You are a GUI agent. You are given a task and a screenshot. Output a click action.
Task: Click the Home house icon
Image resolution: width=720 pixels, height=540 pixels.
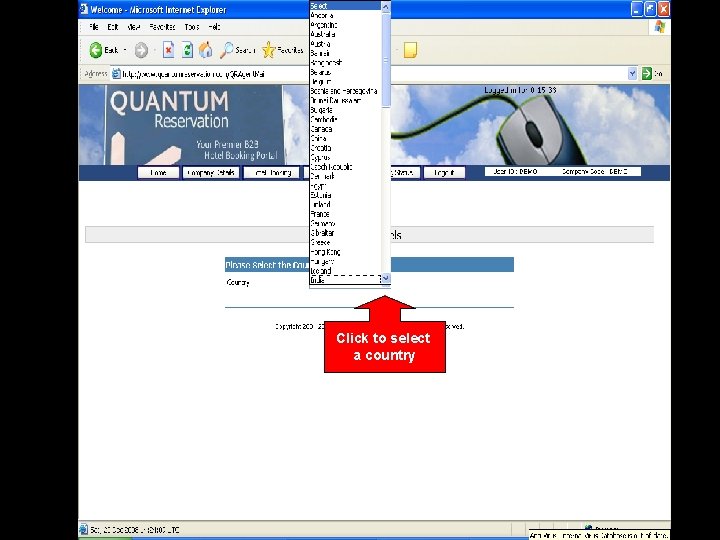point(206,50)
